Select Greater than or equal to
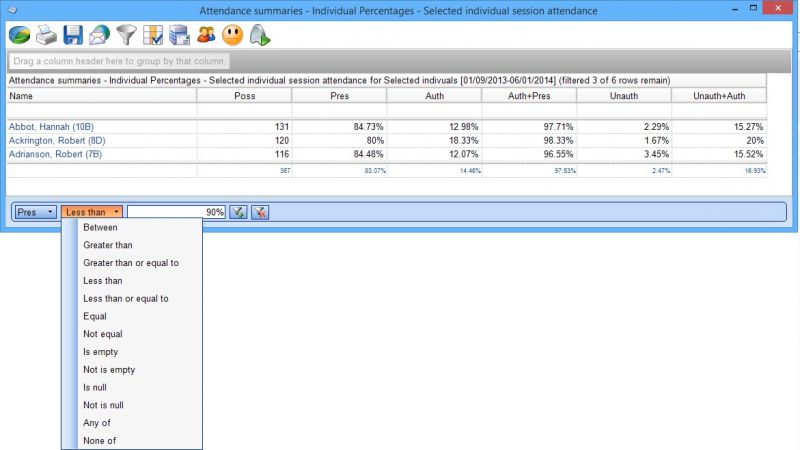Screen dimensions: 800x450 (x=131, y=263)
